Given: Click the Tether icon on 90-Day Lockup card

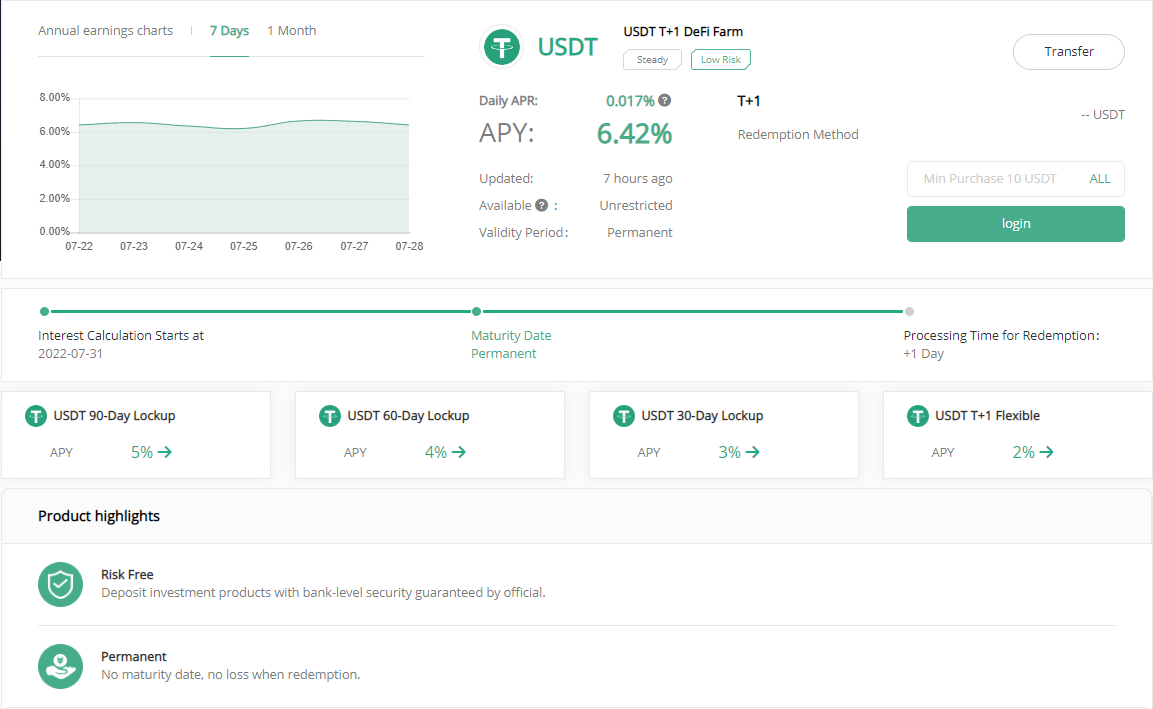Looking at the screenshot, I should [36, 416].
